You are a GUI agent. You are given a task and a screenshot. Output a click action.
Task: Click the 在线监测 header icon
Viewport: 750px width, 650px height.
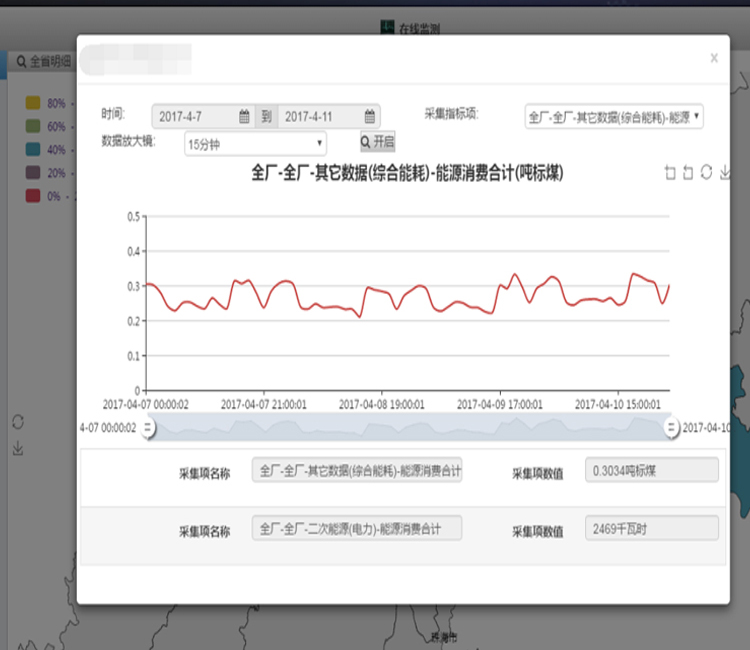tap(387, 27)
